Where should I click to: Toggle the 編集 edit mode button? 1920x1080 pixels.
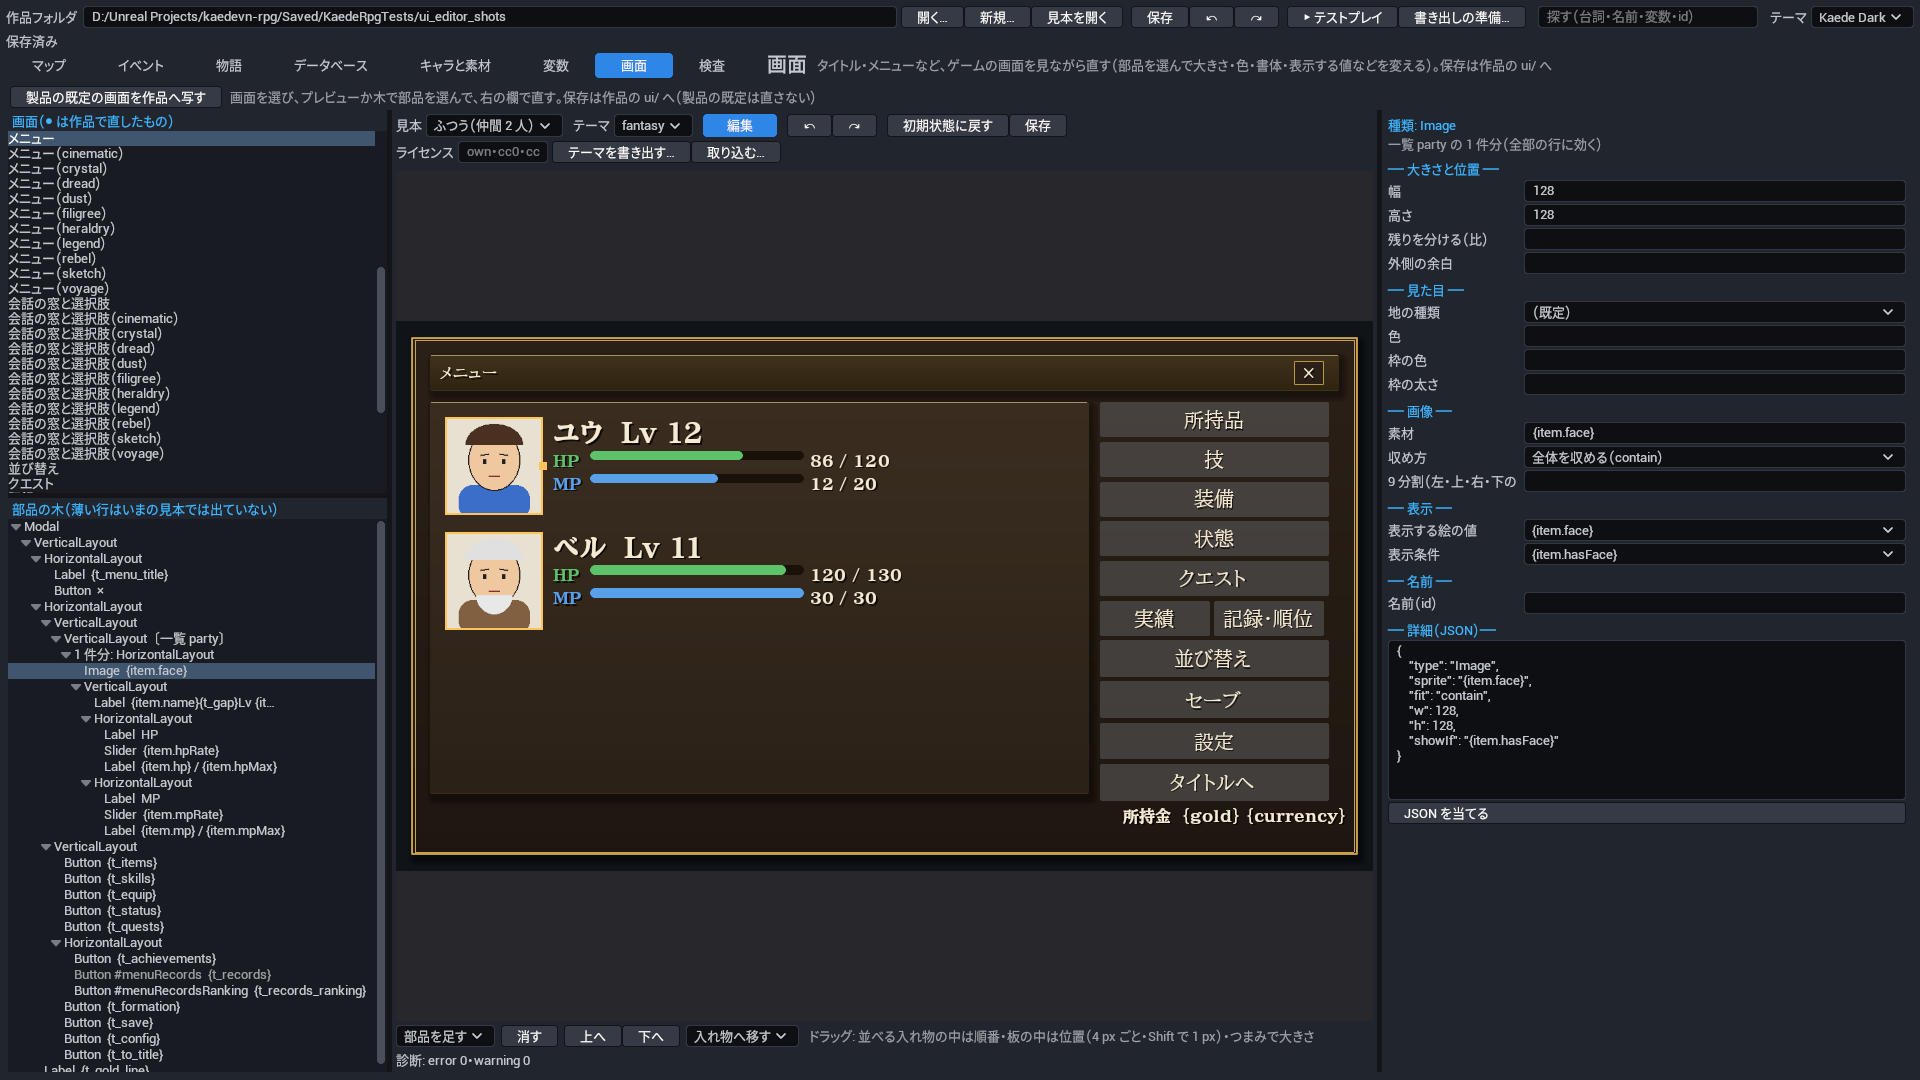(740, 126)
